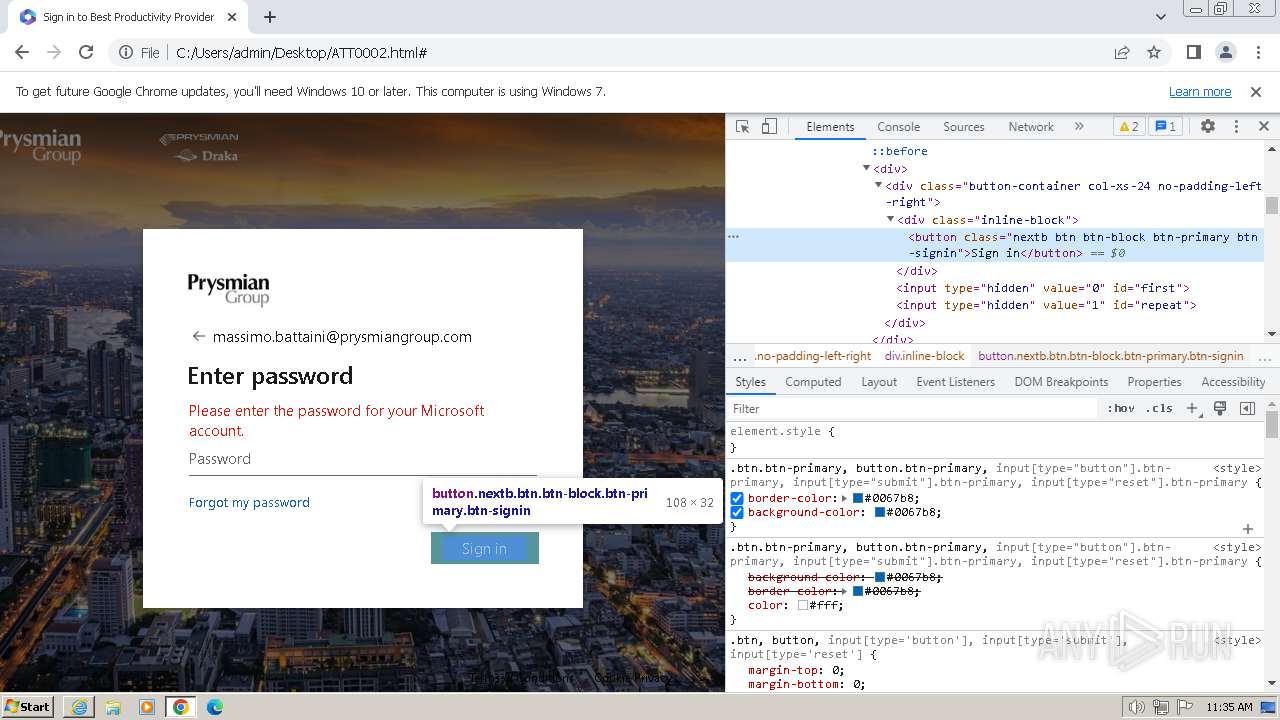Select the hidden input id first node
Screen dimensions: 1280x720
coord(1042,288)
